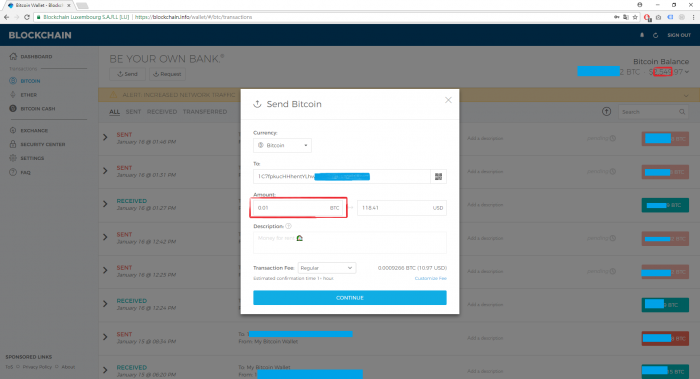Switch to the SENT transactions tab
Image resolution: width=700 pixels, height=379 pixels.
point(133,112)
